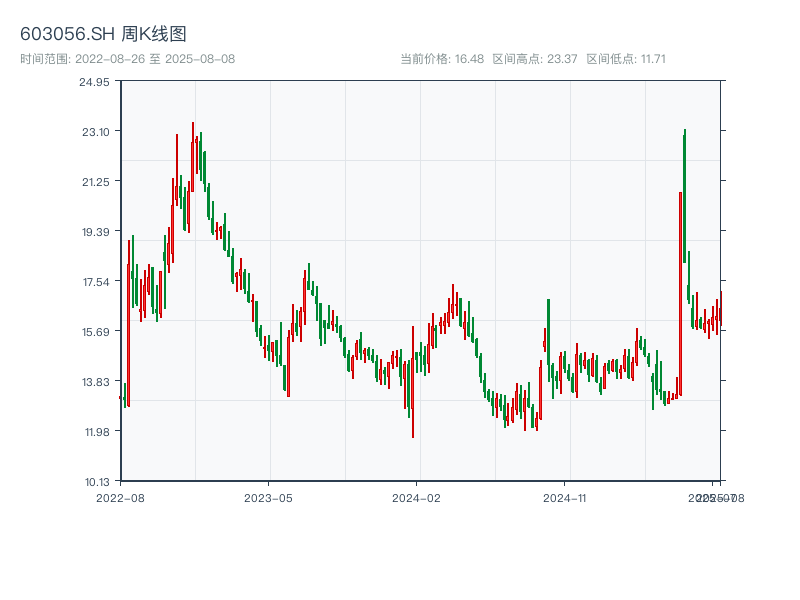Click the y-axis label 11.98
The width and height of the screenshot is (800, 600).
(97, 432)
